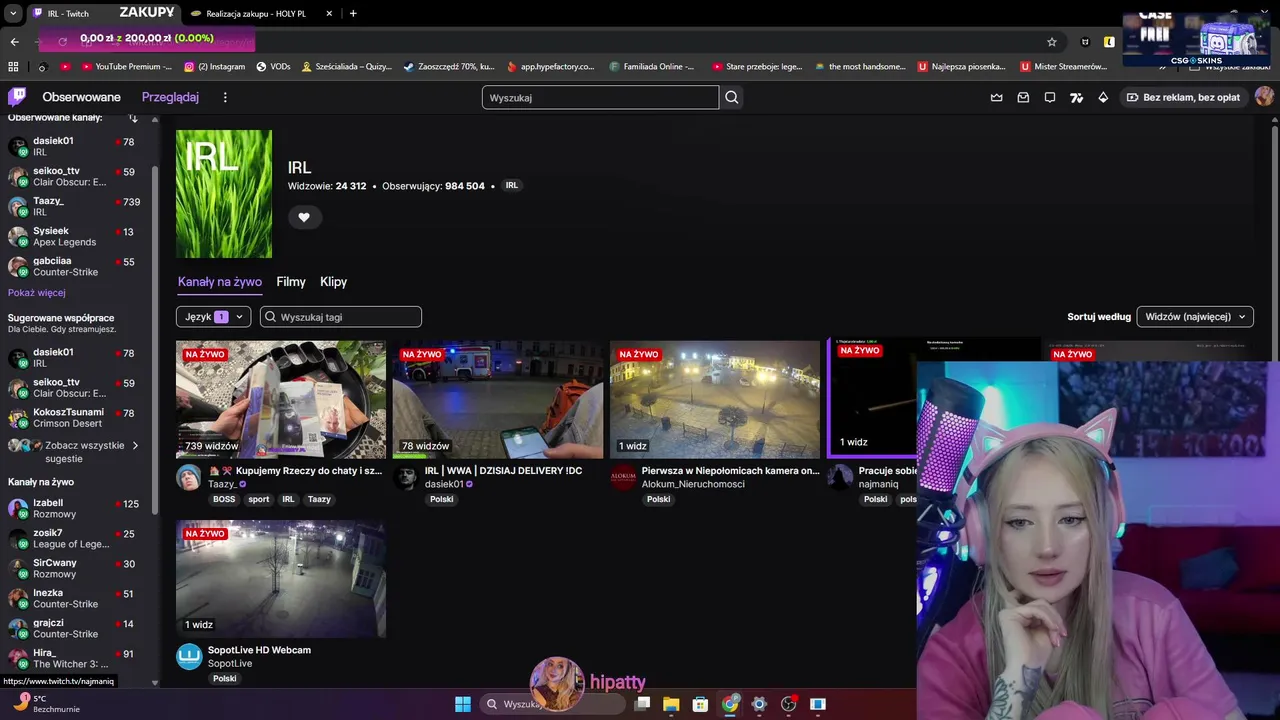Click the sidebar vertical scrollbar
The height and width of the screenshot is (720, 1280).
(155, 340)
